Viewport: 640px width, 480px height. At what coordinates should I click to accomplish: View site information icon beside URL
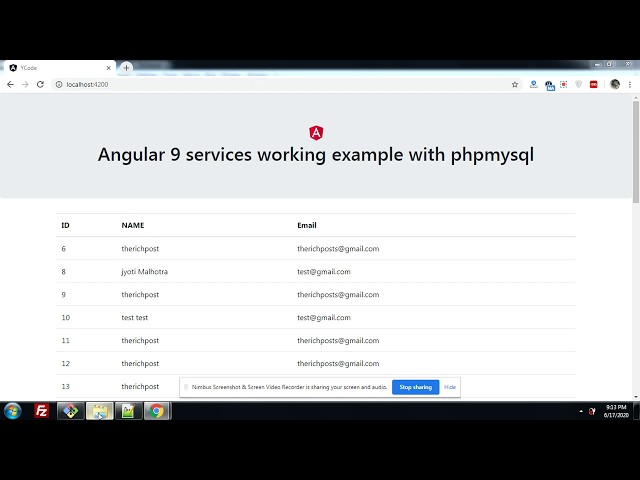pyautogui.click(x=59, y=84)
